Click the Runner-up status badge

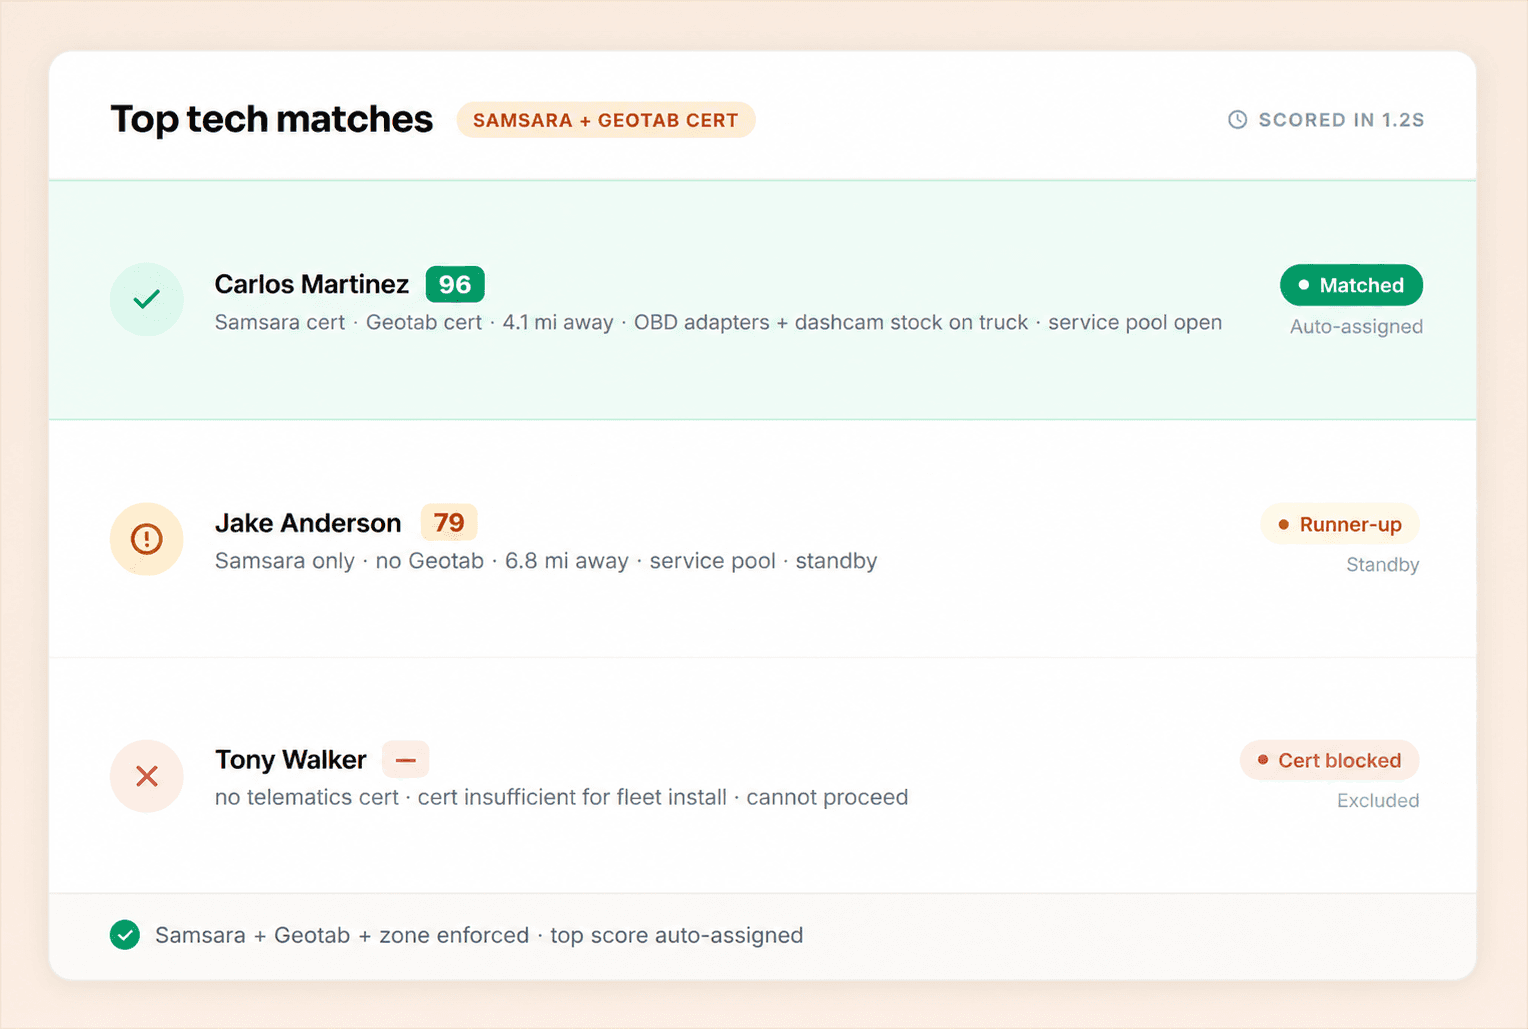coord(1340,524)
